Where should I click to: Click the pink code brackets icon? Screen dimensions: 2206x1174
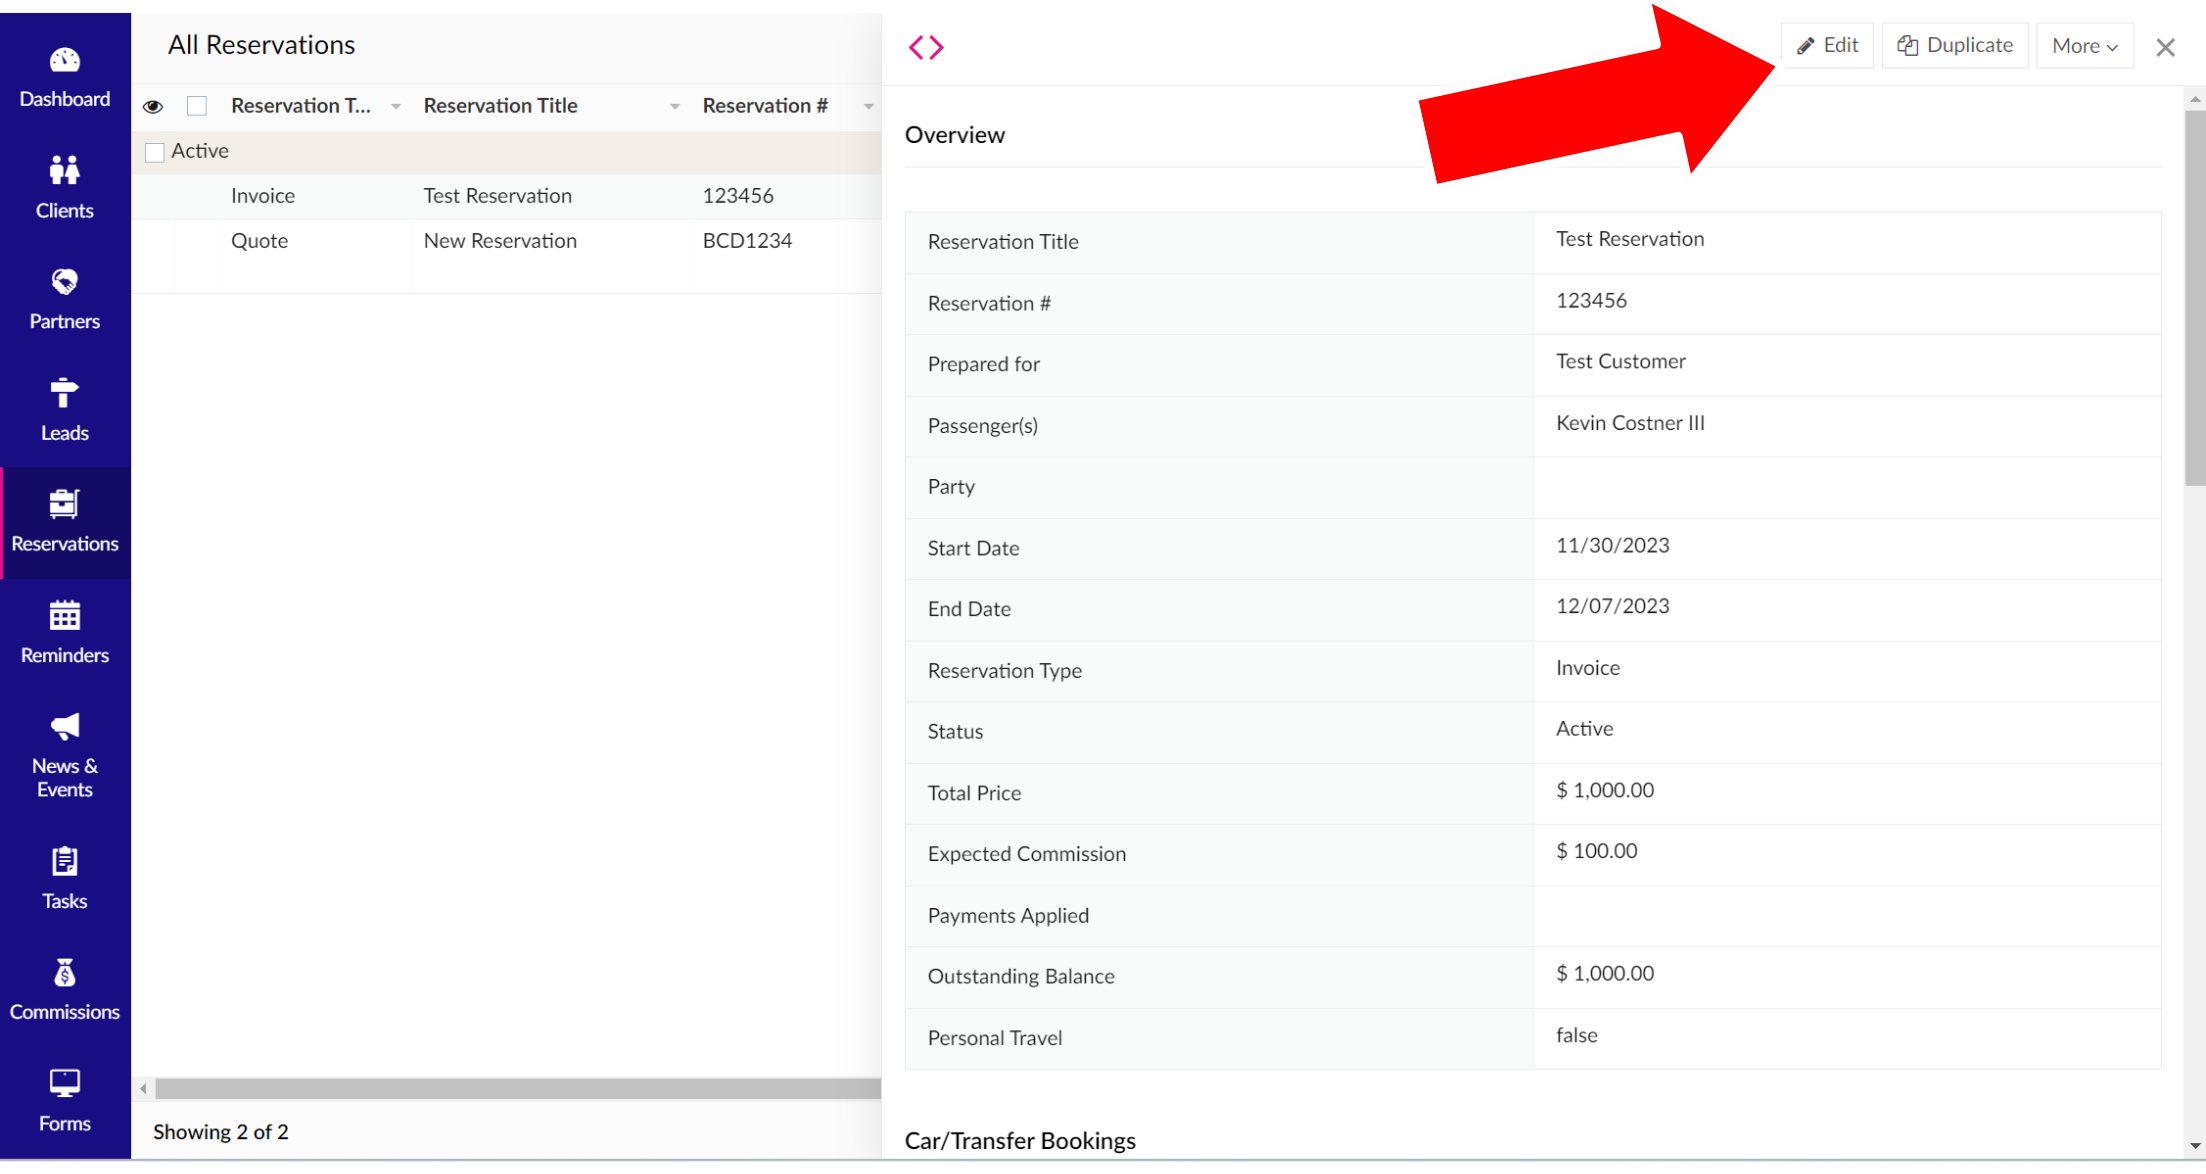pos(925,47)
